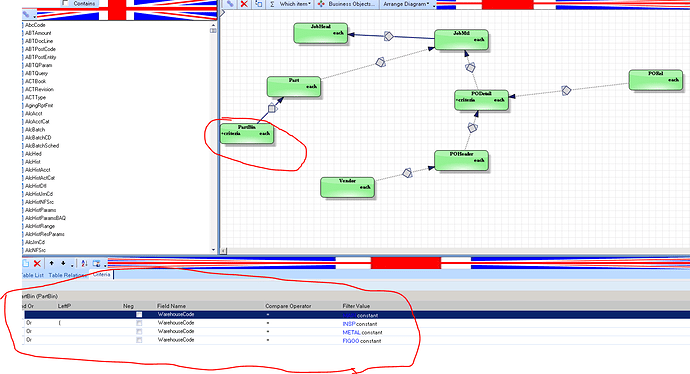Check the Neg box for METAL row
Image resolution: width=690 pixels, height=374 pixels.
(139, 332)
